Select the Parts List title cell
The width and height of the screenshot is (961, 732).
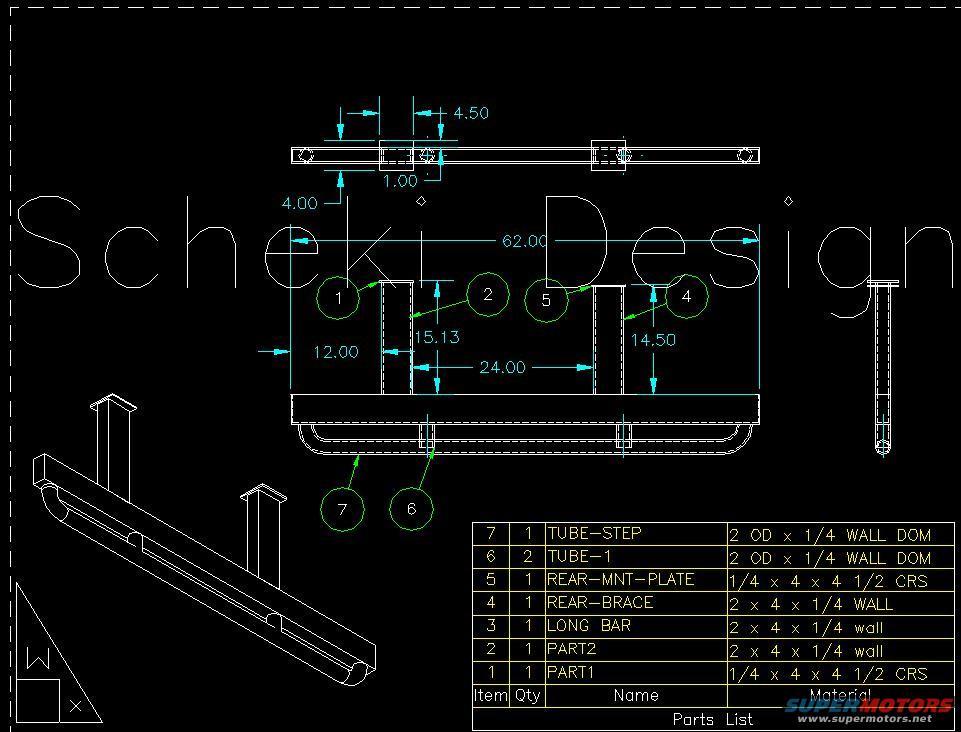712,719
